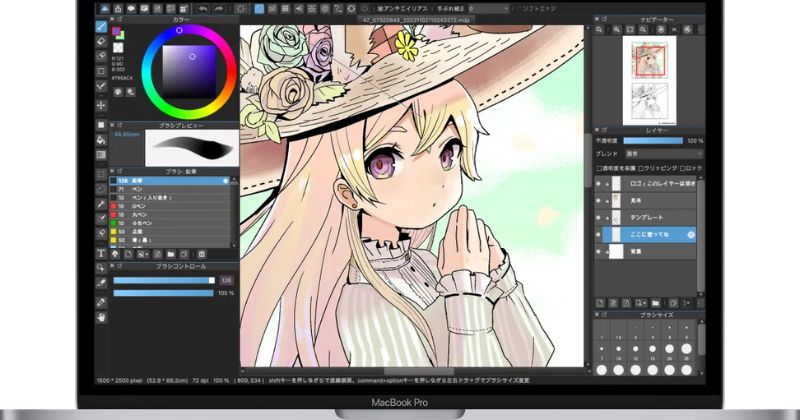
Task: Select the Brush tool
Action: 101,27
